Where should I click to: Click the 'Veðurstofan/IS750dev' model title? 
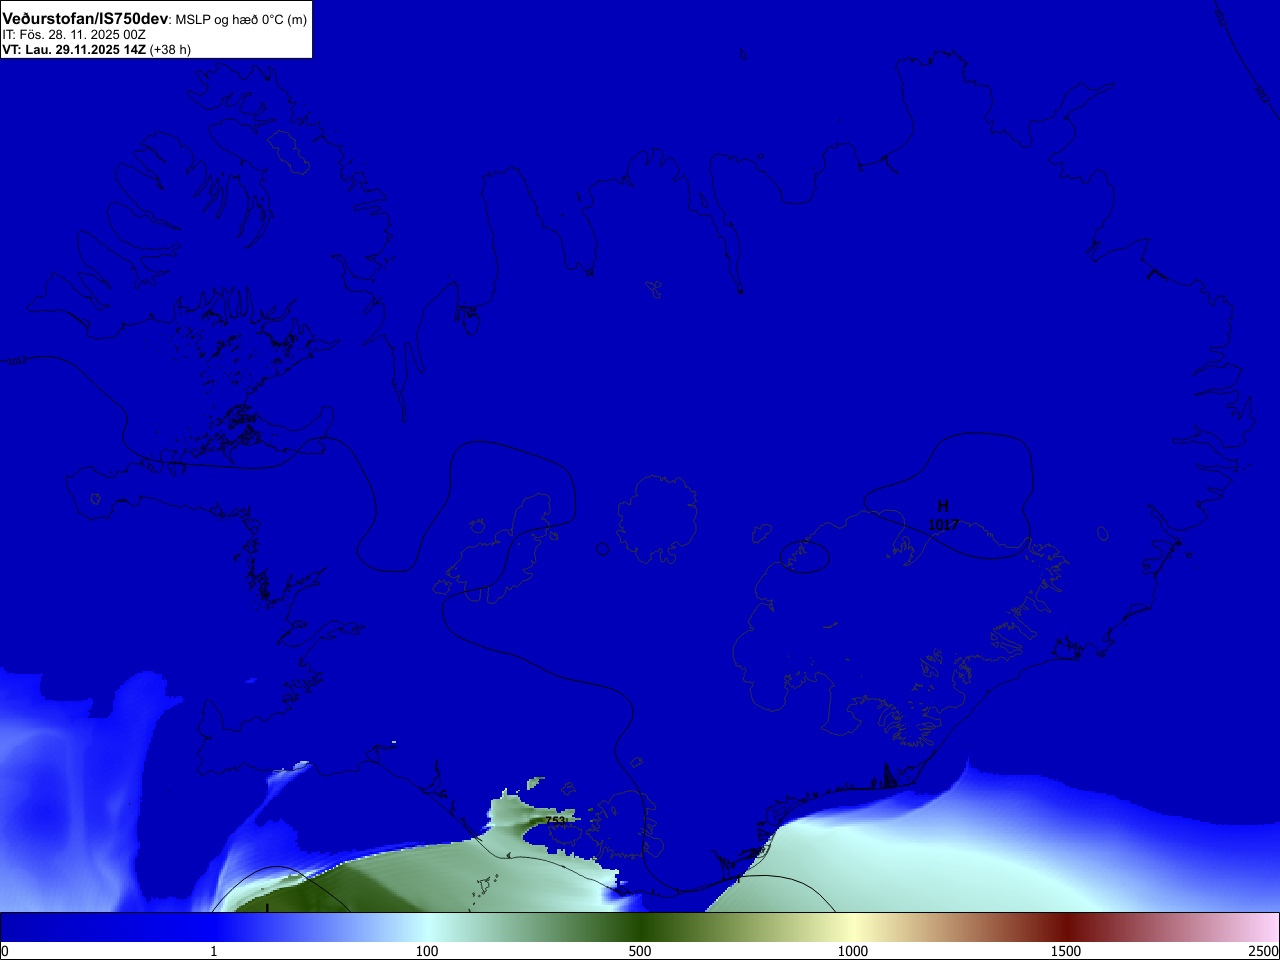tap(85, 19)
